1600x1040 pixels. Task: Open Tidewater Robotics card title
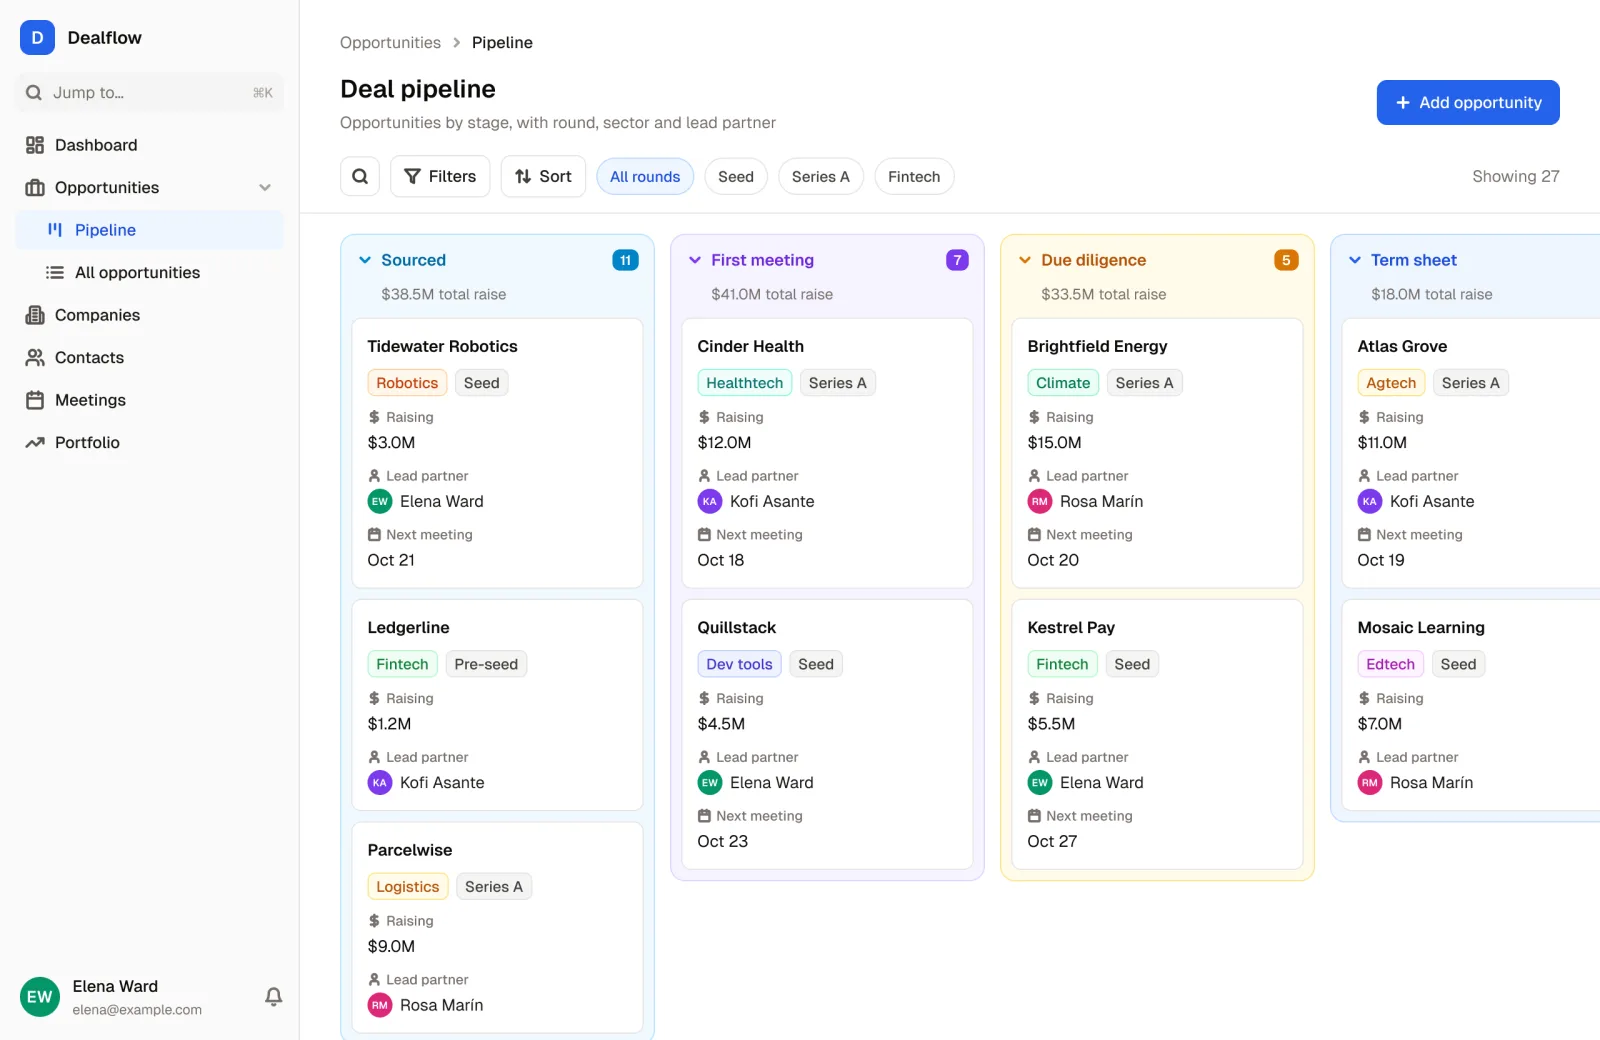point(442,347)
